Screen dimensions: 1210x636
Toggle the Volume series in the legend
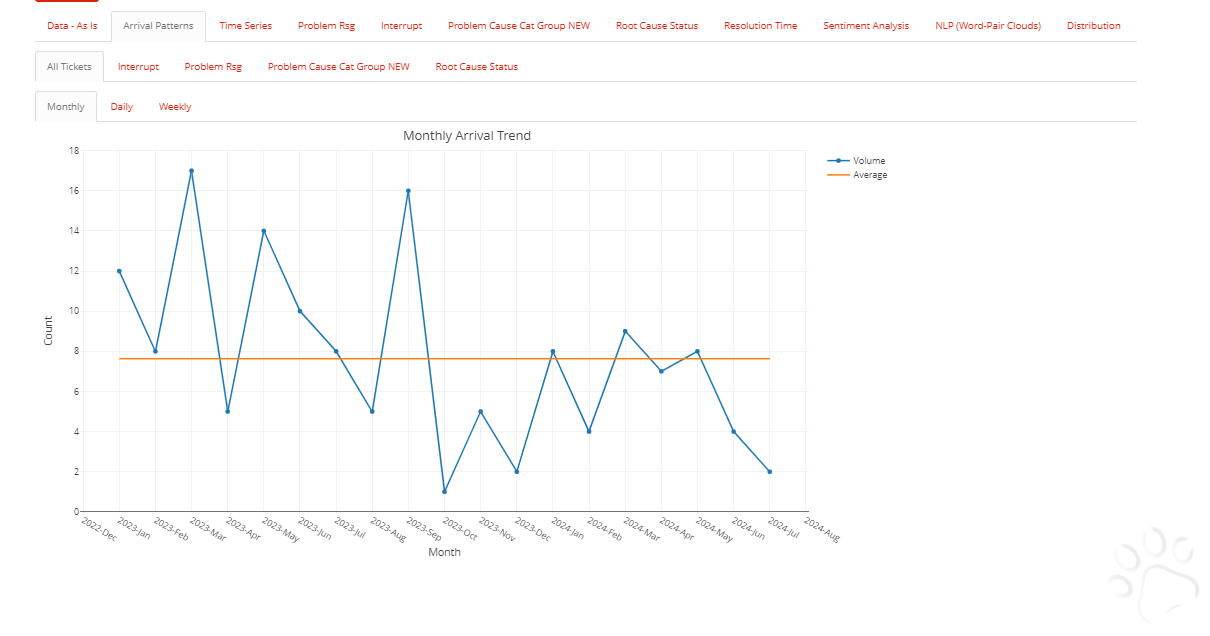coord(857,161)
